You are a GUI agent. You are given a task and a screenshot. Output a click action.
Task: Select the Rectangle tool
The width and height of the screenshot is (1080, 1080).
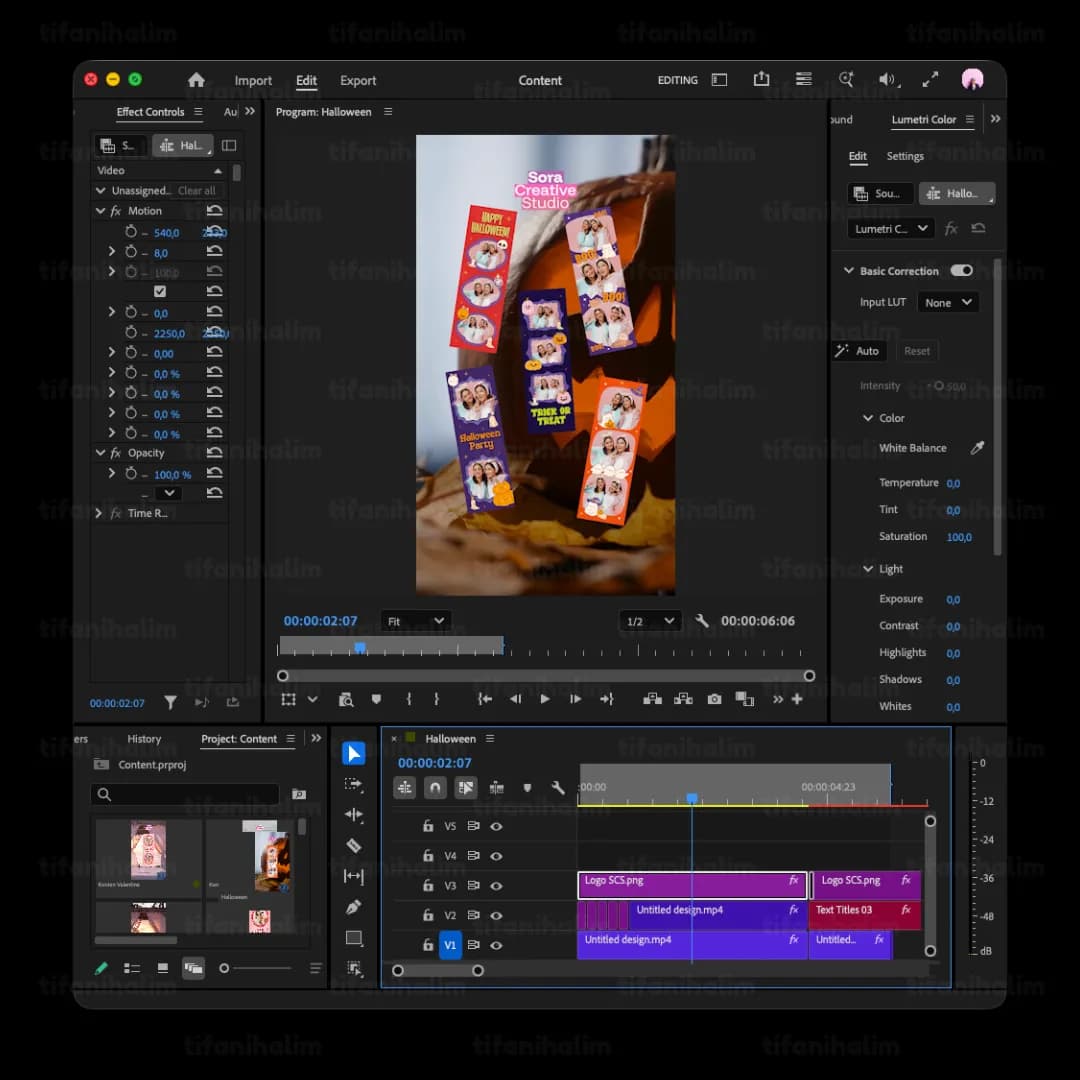[353, 938]
